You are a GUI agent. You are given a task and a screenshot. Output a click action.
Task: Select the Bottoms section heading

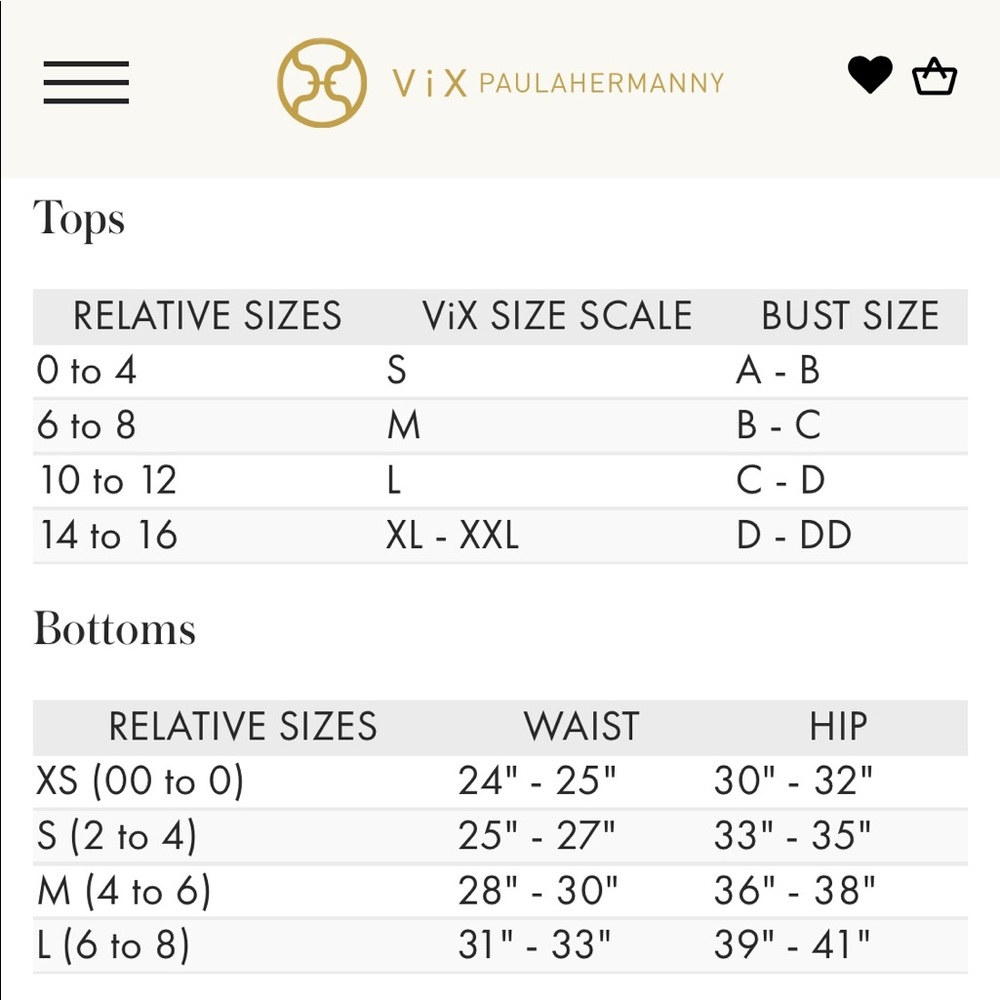pos(115,628)
